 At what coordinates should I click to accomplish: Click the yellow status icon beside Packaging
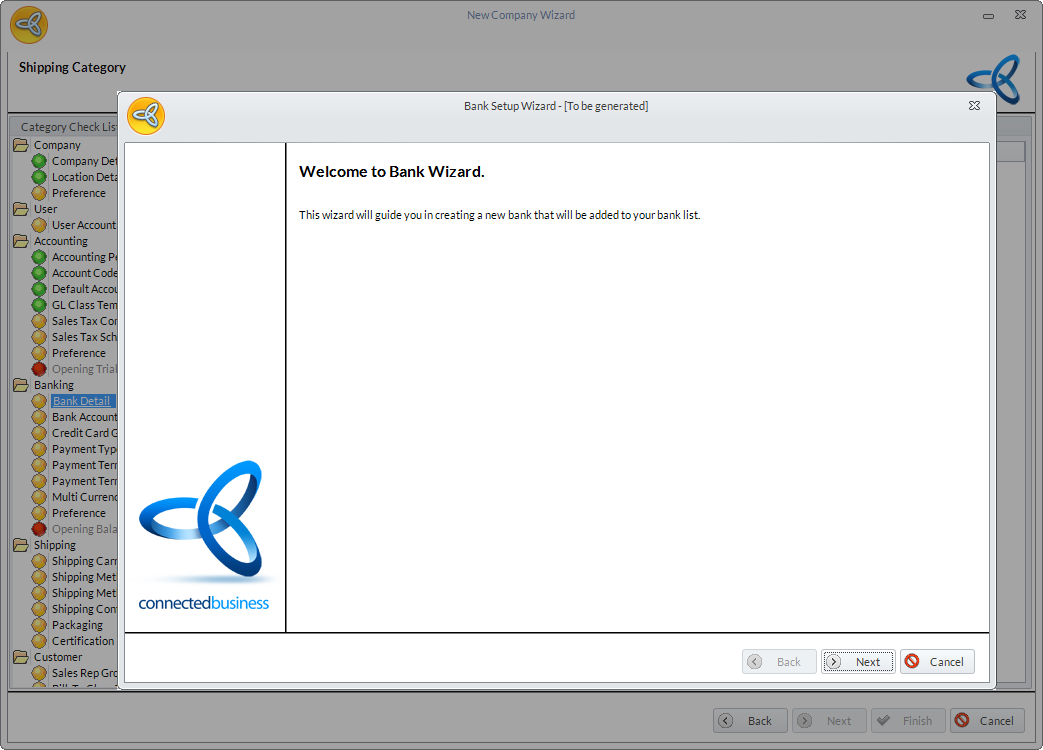[x=39, y=625]
